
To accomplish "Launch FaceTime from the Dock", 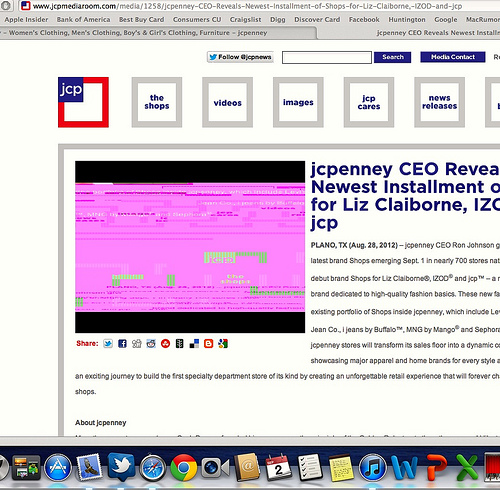I will pos(215,468).
